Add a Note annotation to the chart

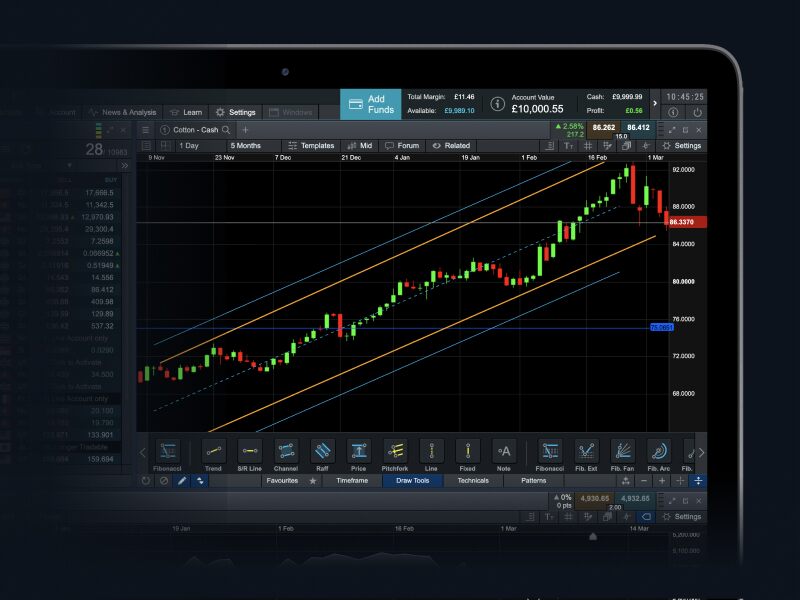504,455
